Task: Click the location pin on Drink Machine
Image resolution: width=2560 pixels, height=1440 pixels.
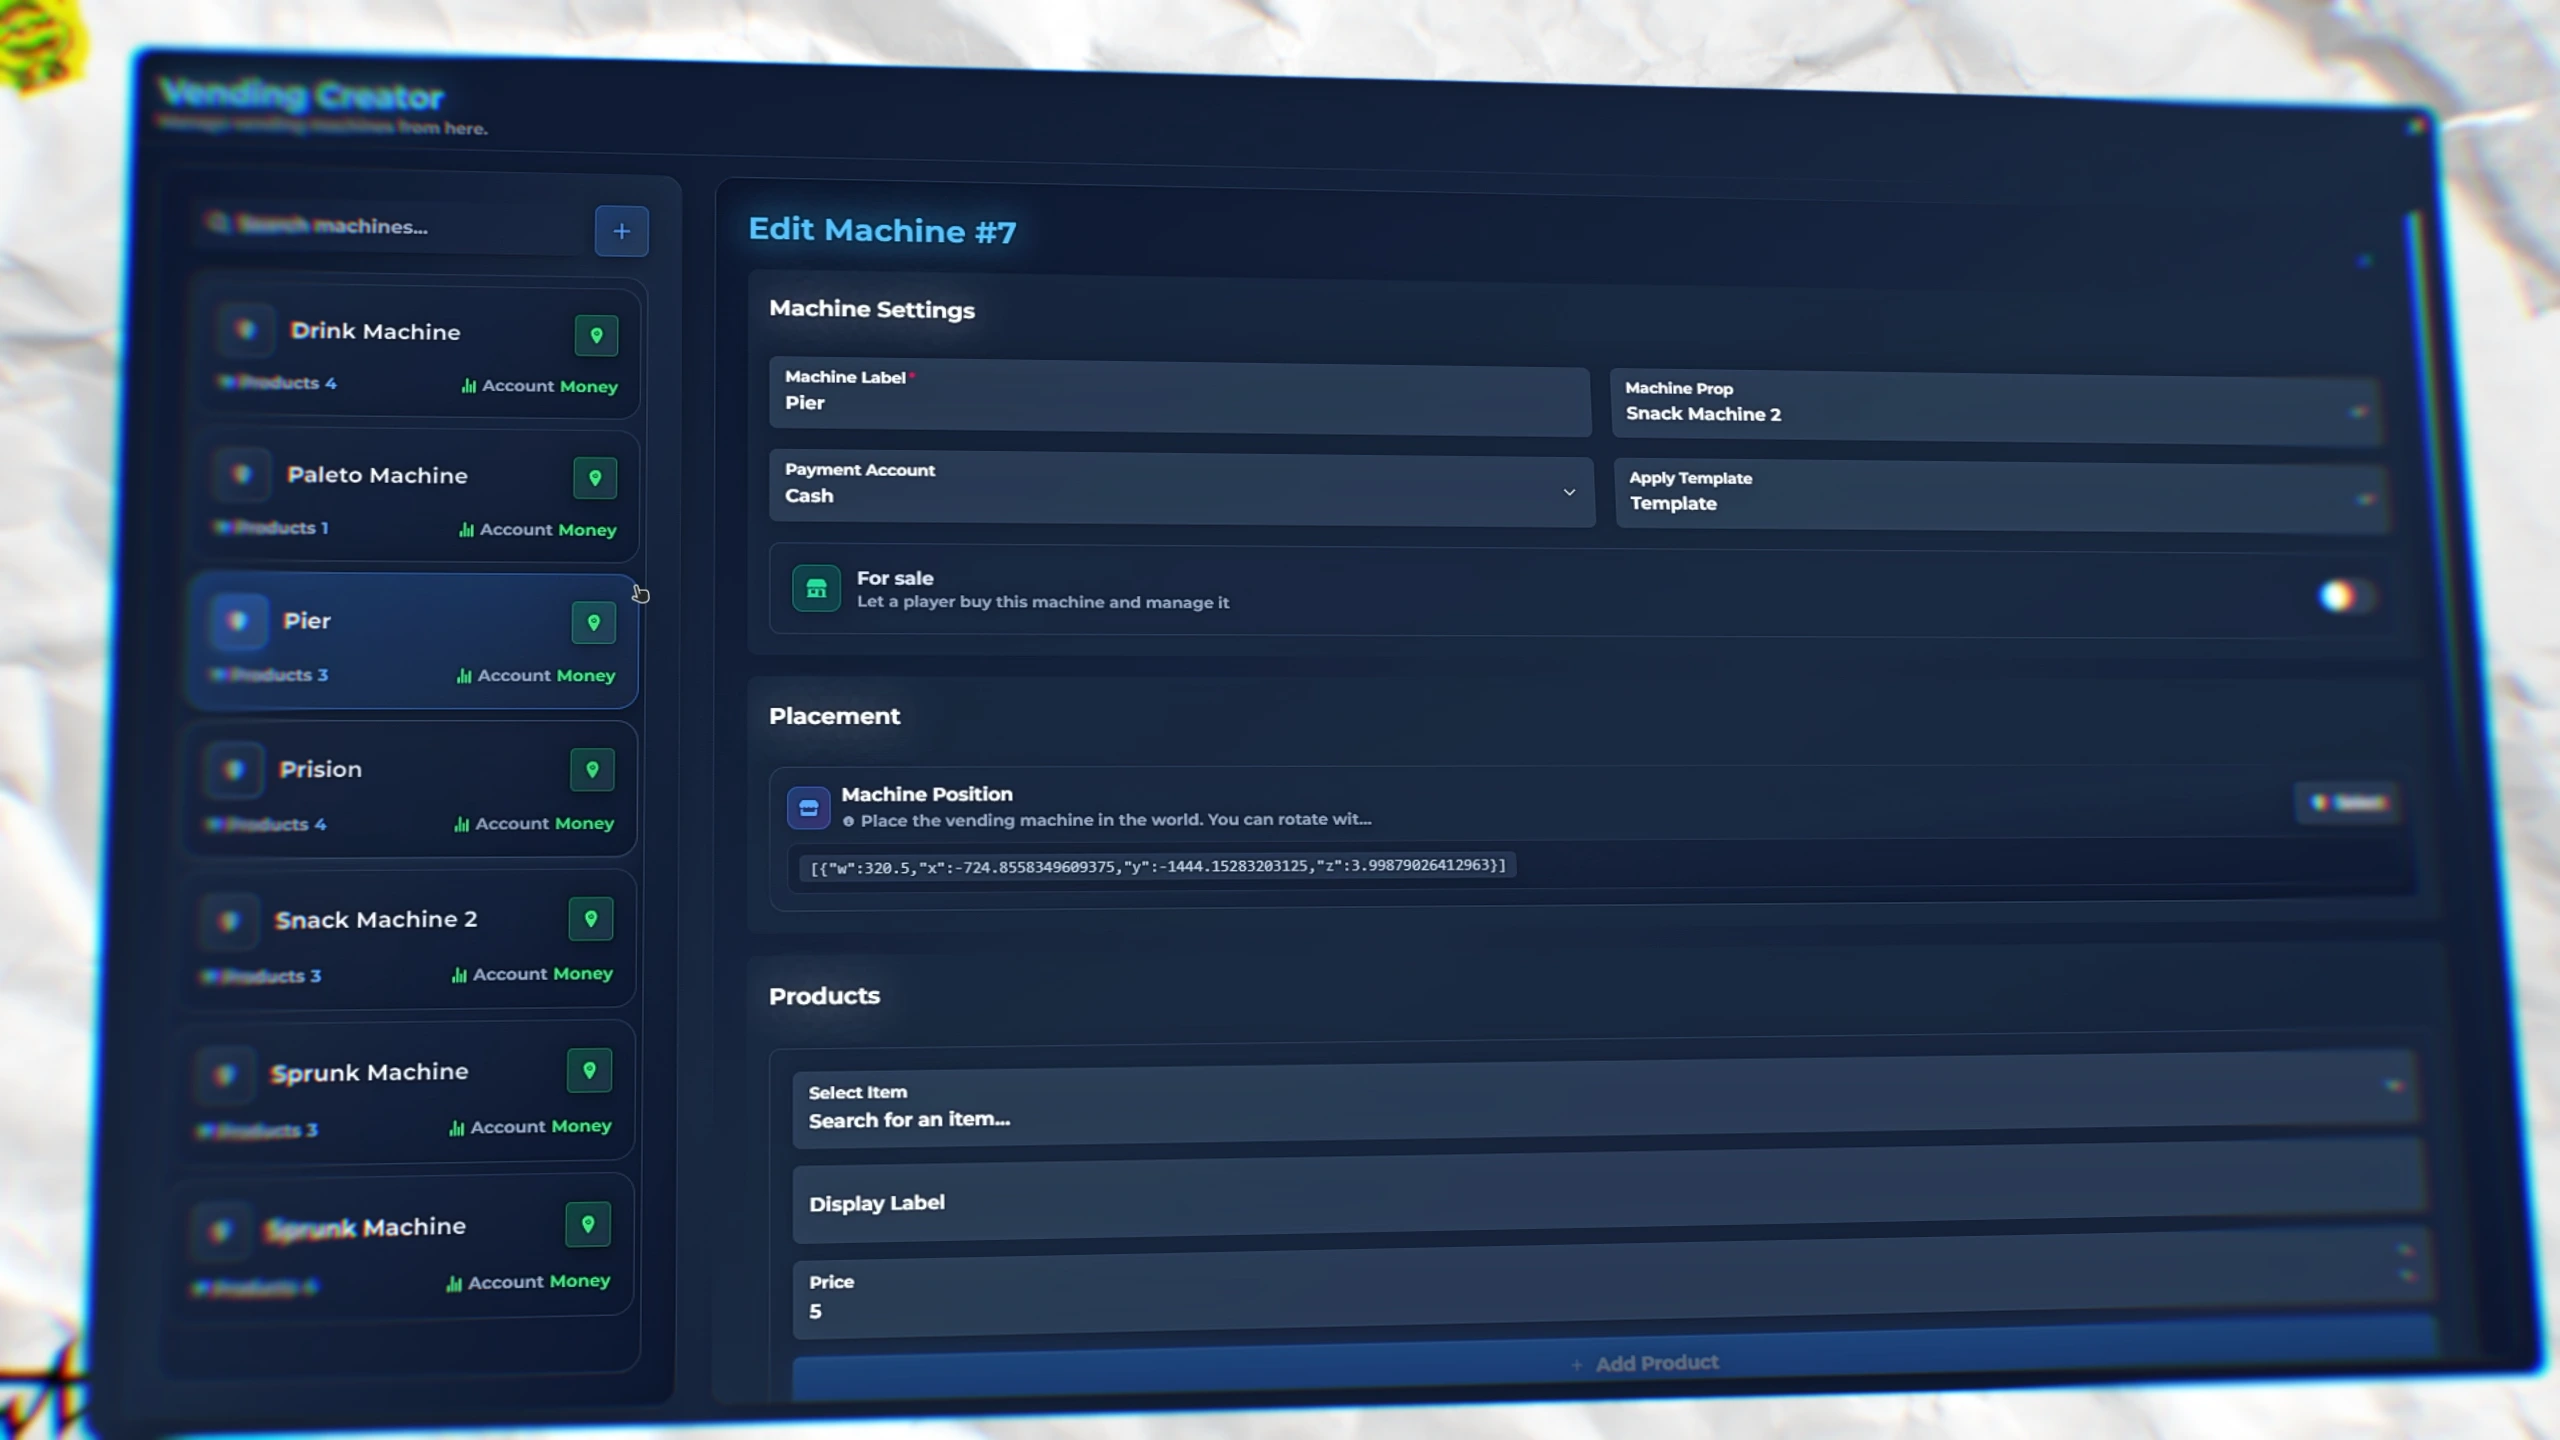Action: coord(596,336)
